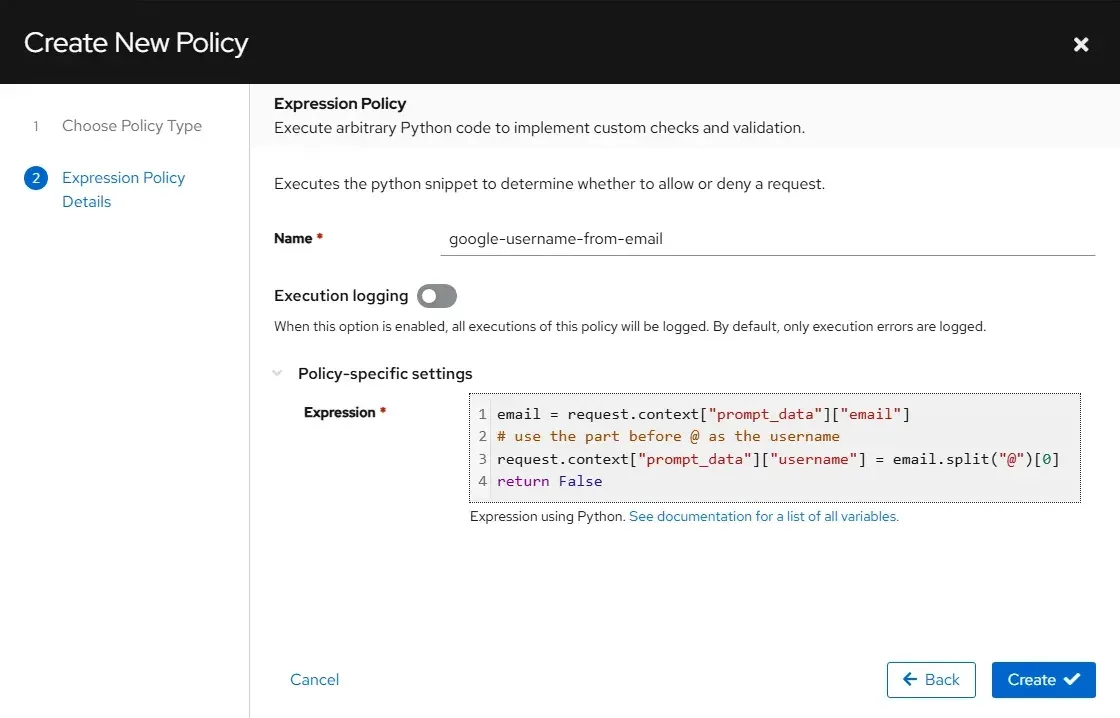
Task: Click the 'Expression using Python.' helper text
Action: click(547, 517)
